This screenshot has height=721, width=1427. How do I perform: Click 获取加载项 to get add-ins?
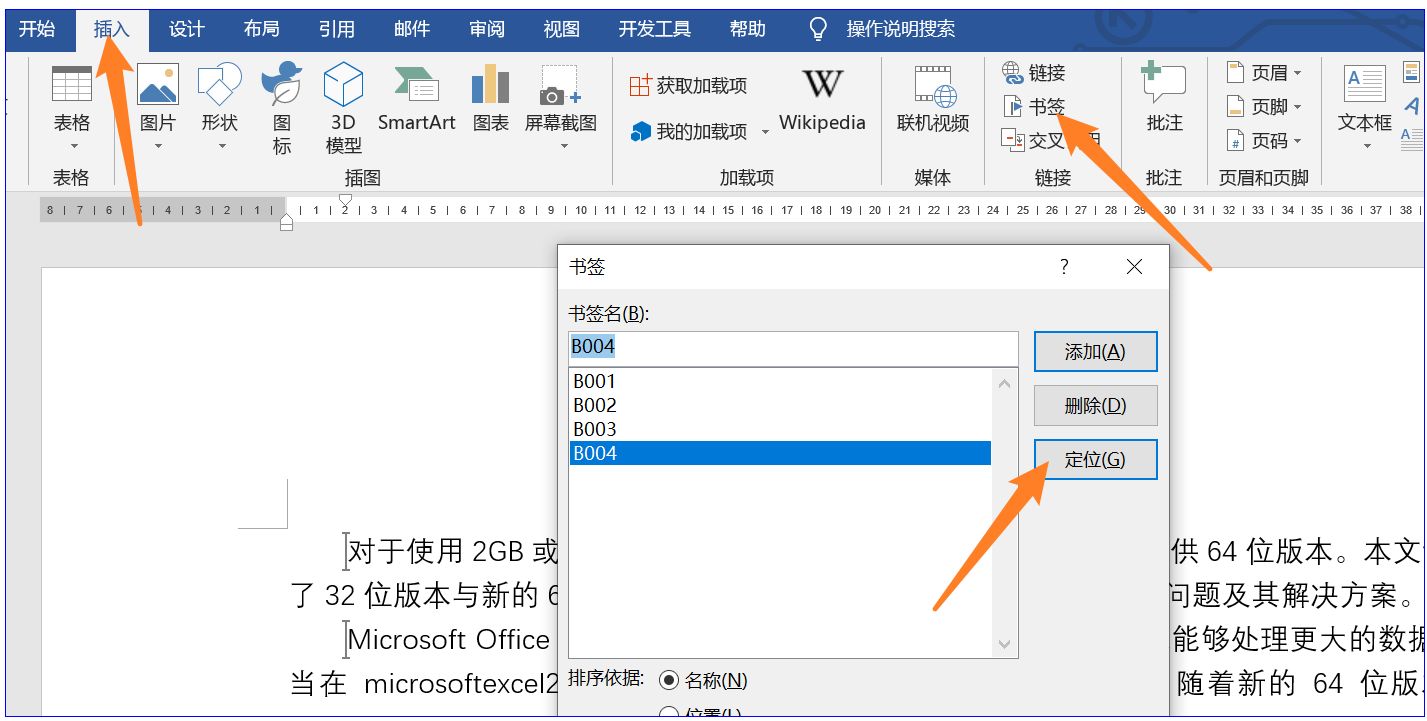(x=688, y=86)
